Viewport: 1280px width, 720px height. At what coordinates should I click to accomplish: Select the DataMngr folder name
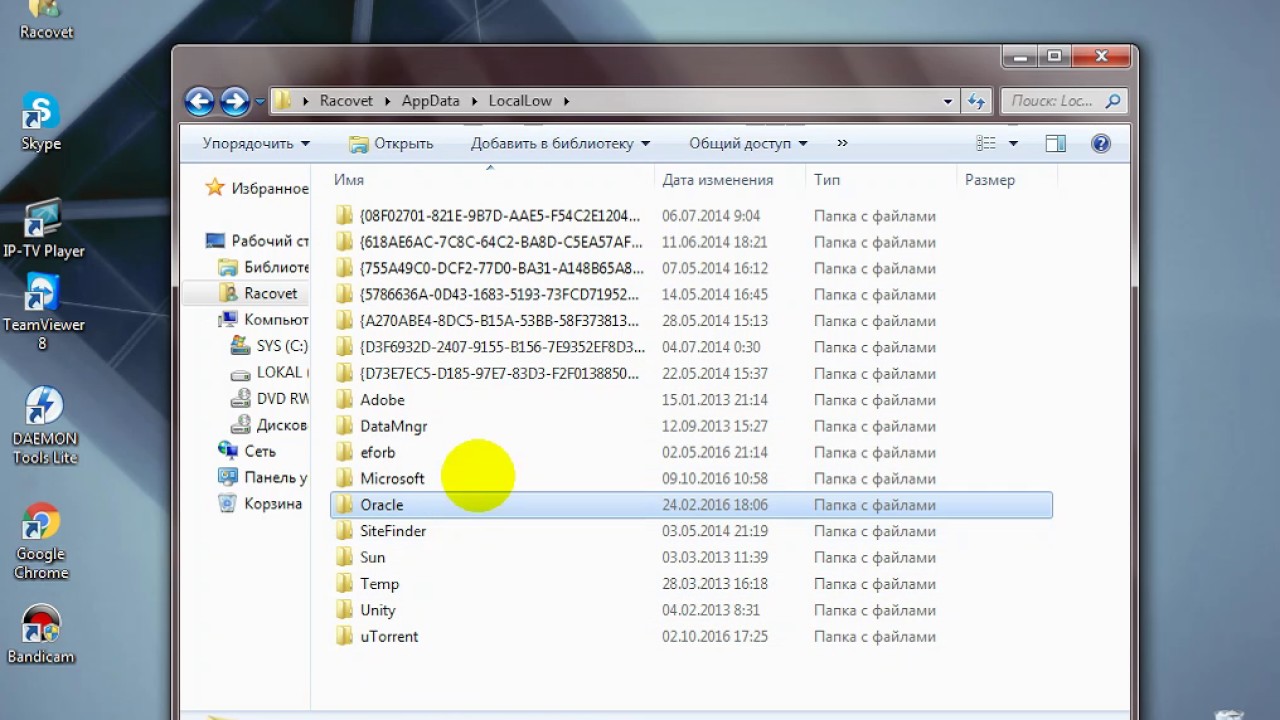393,426
